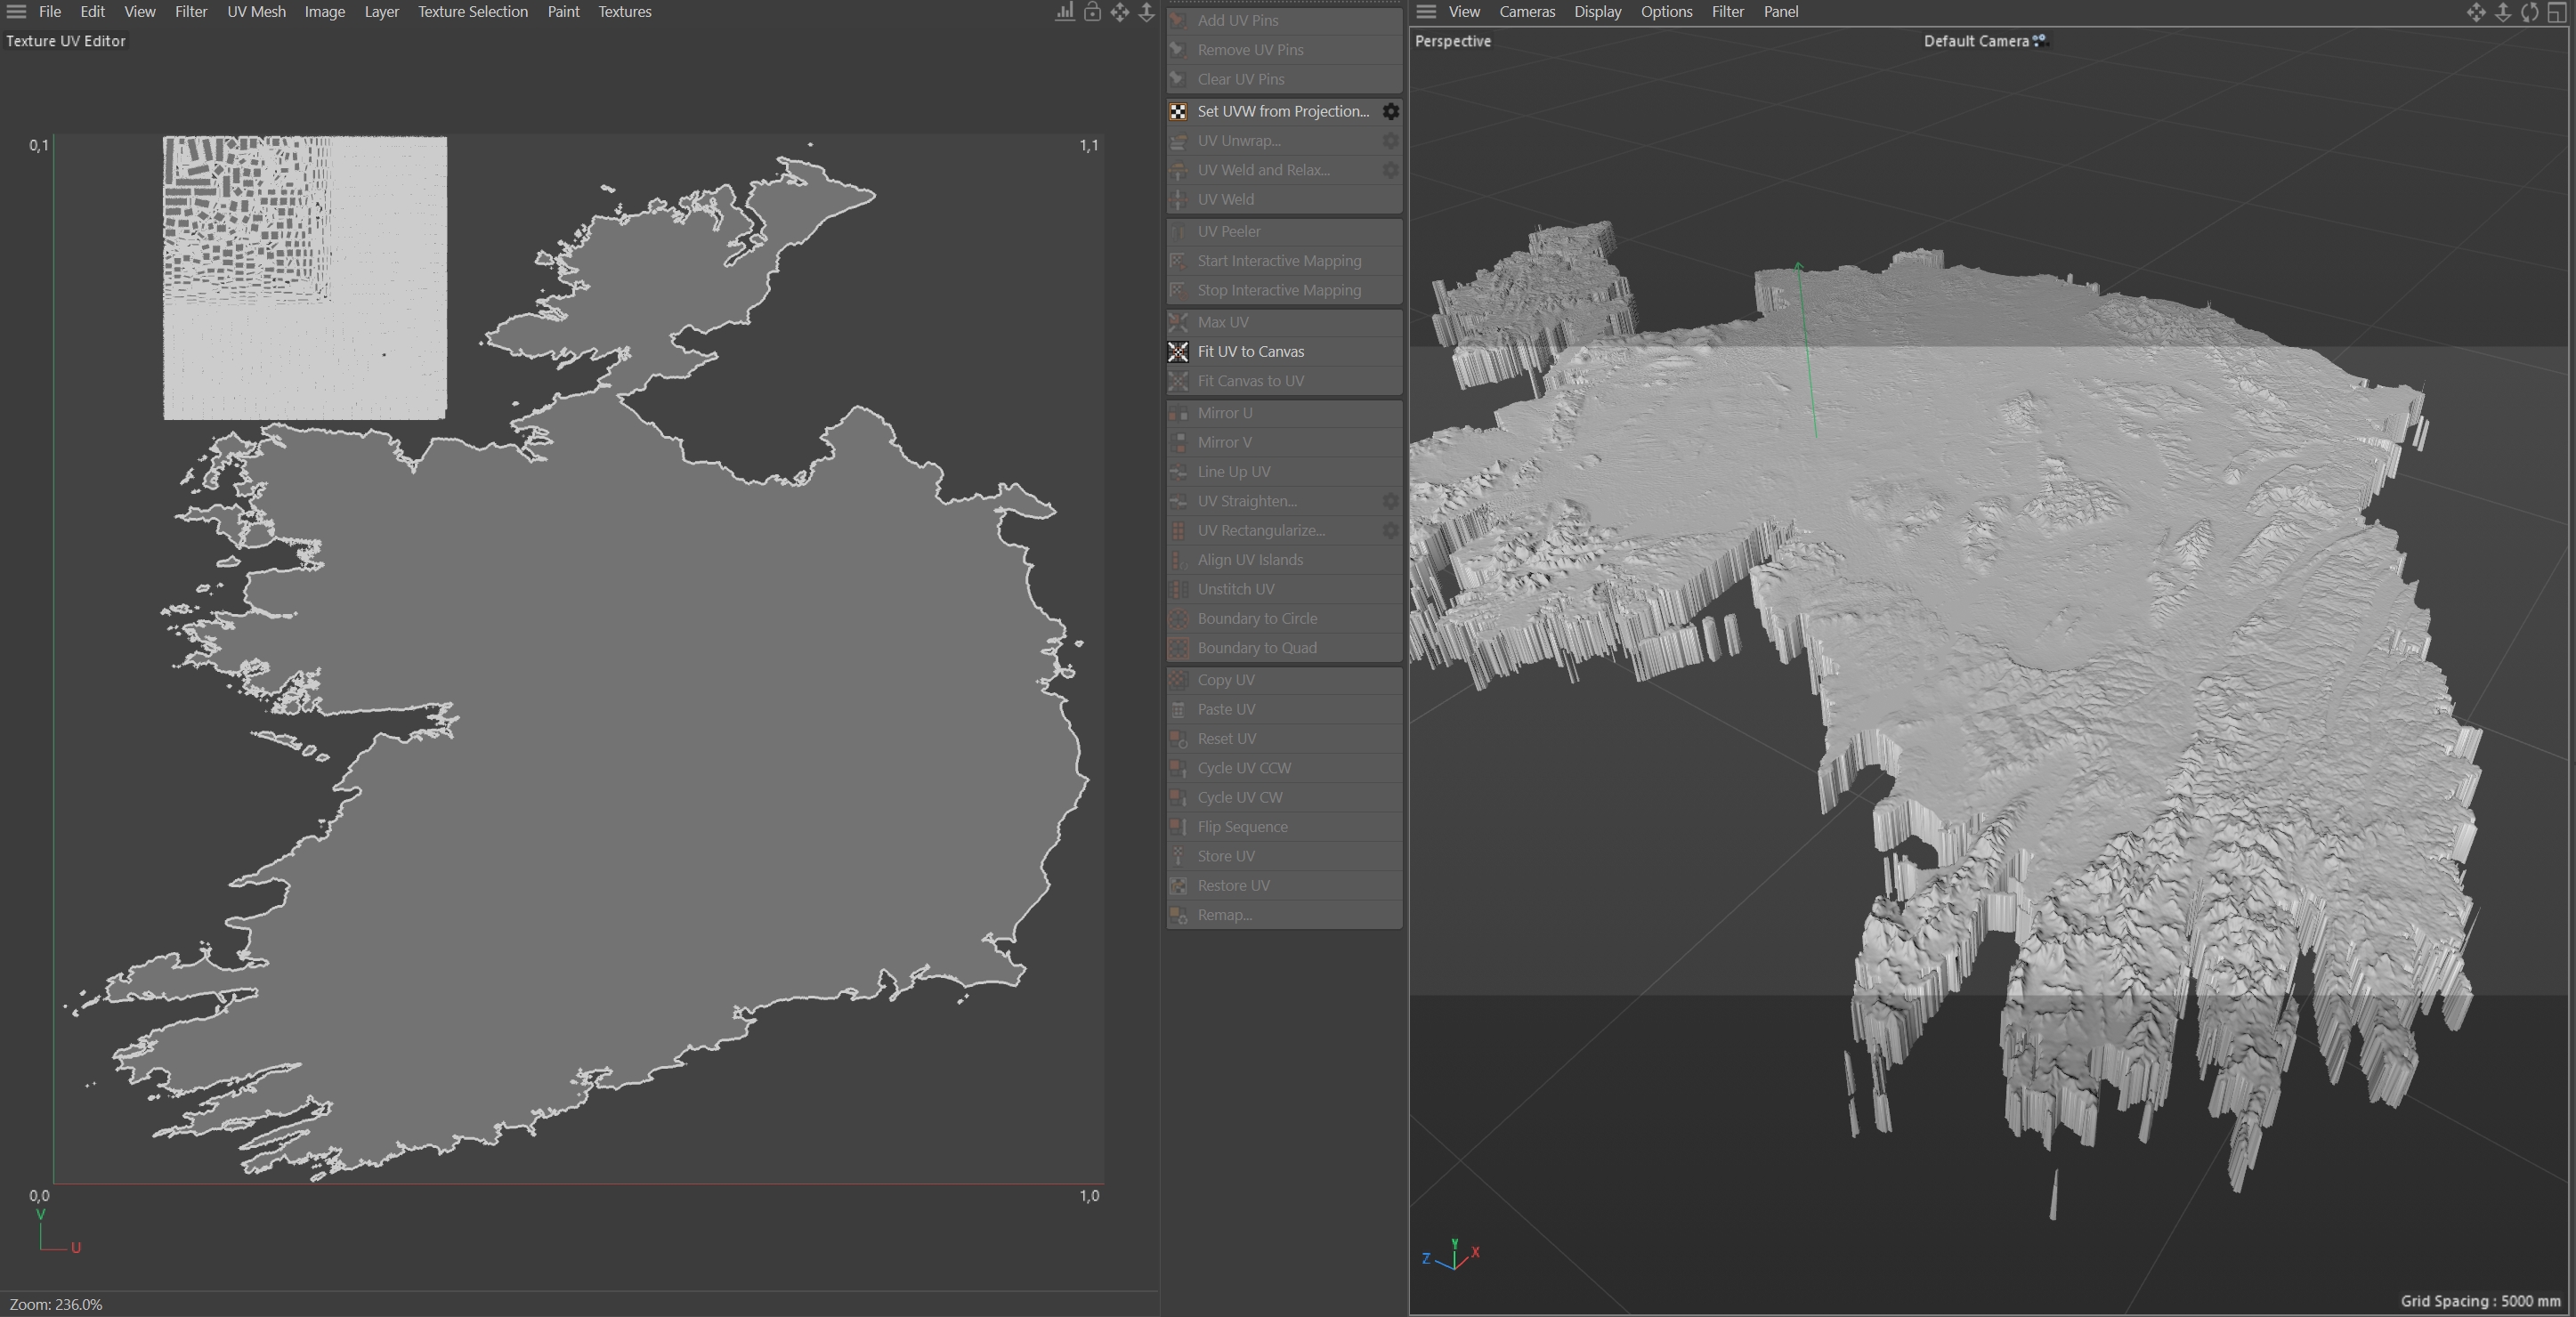The height and width of the screenshot is (1317, 2576).
Task: Open the UV Mesh menu
Action: click(x=256, y=12)
